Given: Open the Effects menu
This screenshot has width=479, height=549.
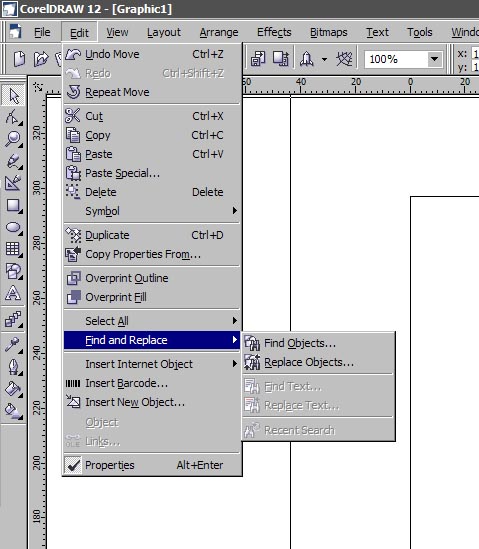Looking at the screenshot, I should pos(274,32).
